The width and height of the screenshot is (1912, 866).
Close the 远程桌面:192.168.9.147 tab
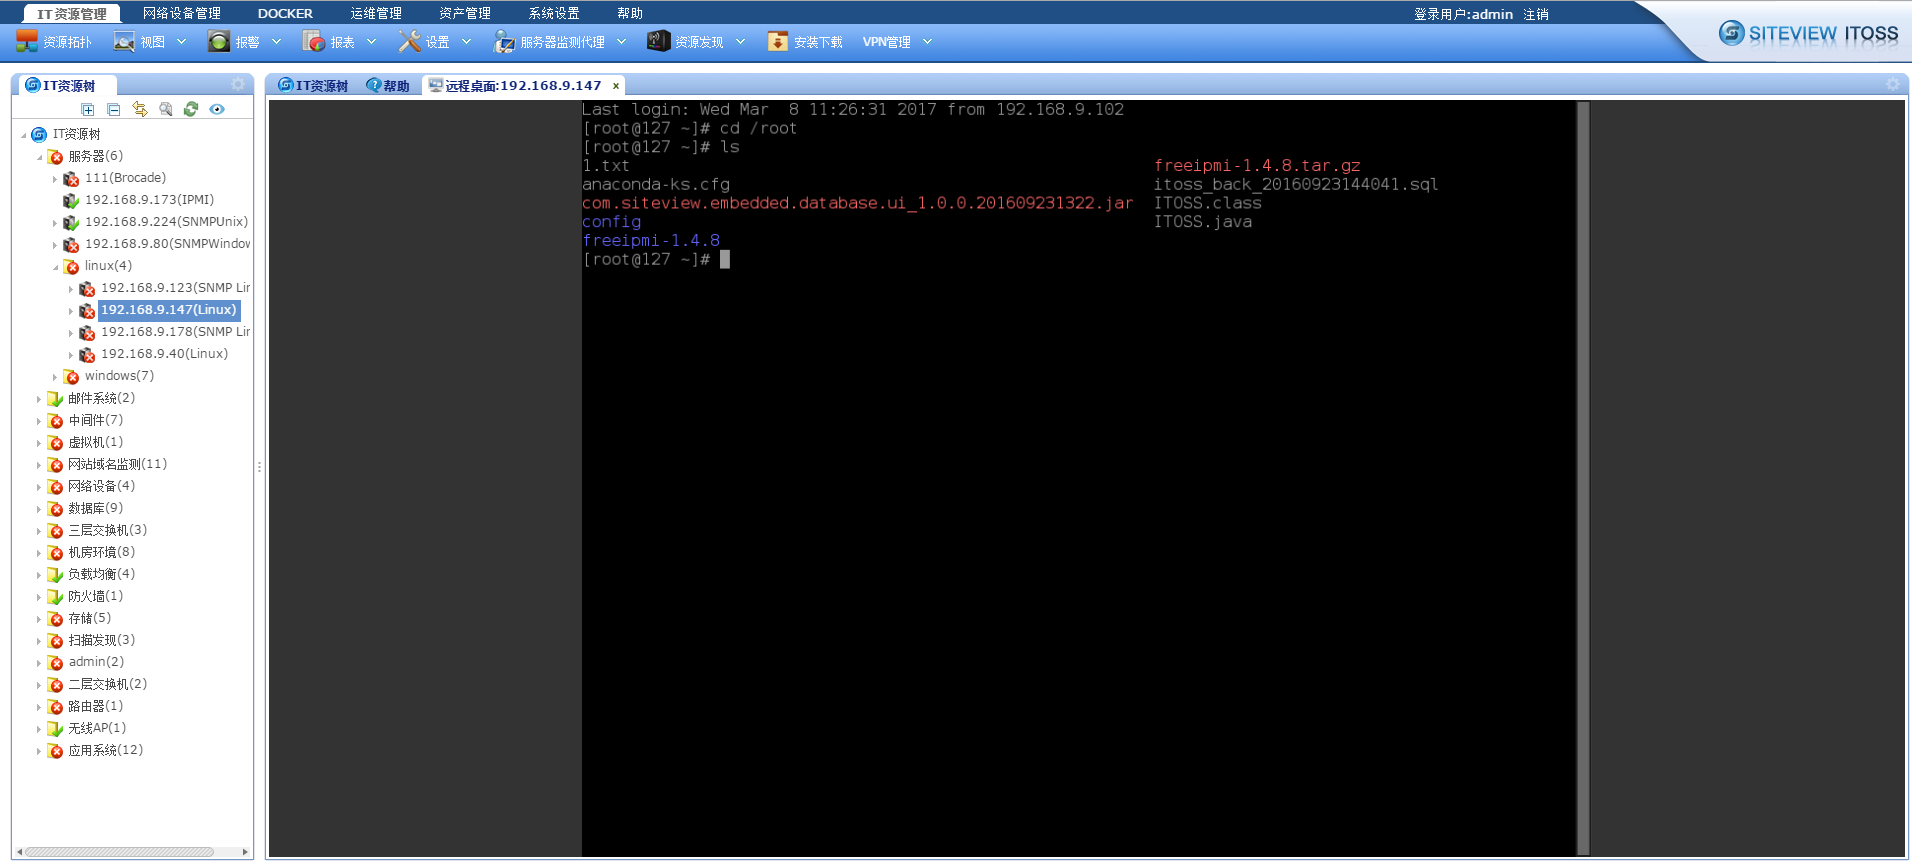point(616,86)
